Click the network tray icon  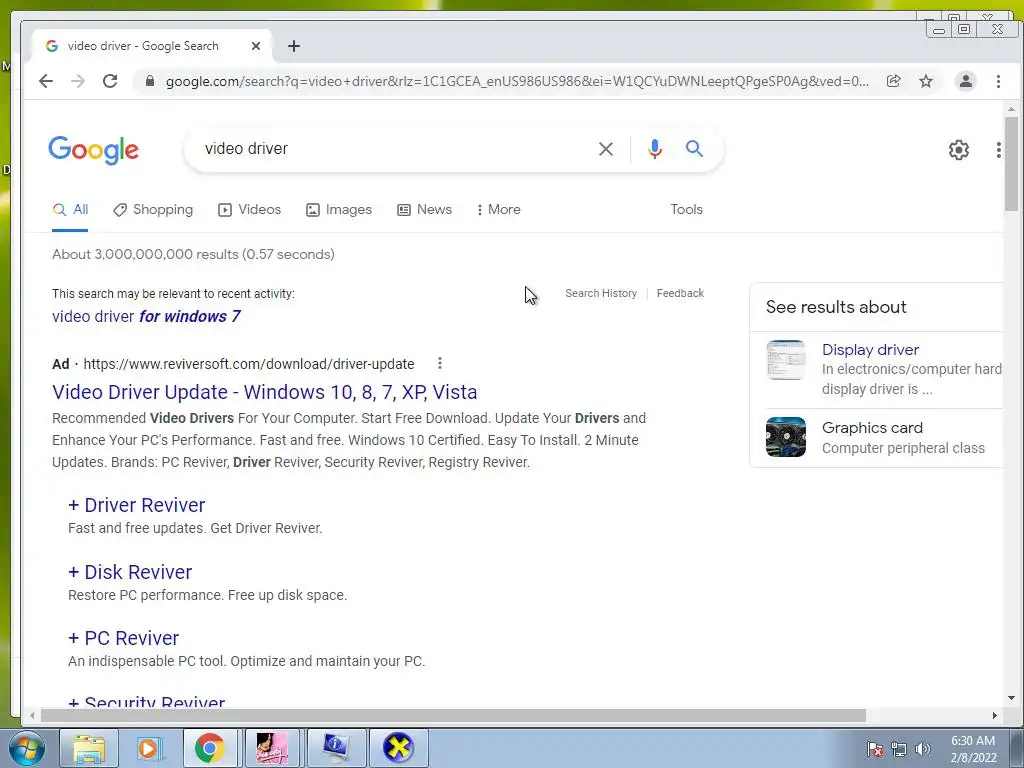coord(899,749)
